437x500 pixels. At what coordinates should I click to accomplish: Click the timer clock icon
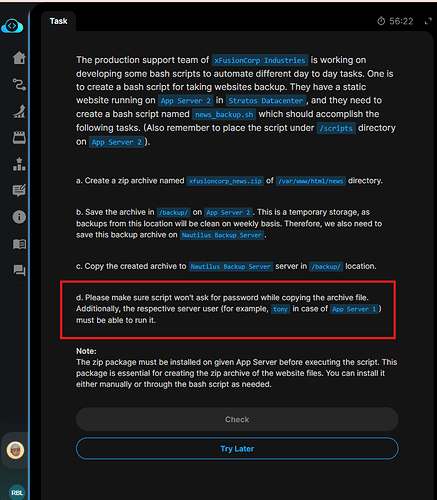point(381,21)
